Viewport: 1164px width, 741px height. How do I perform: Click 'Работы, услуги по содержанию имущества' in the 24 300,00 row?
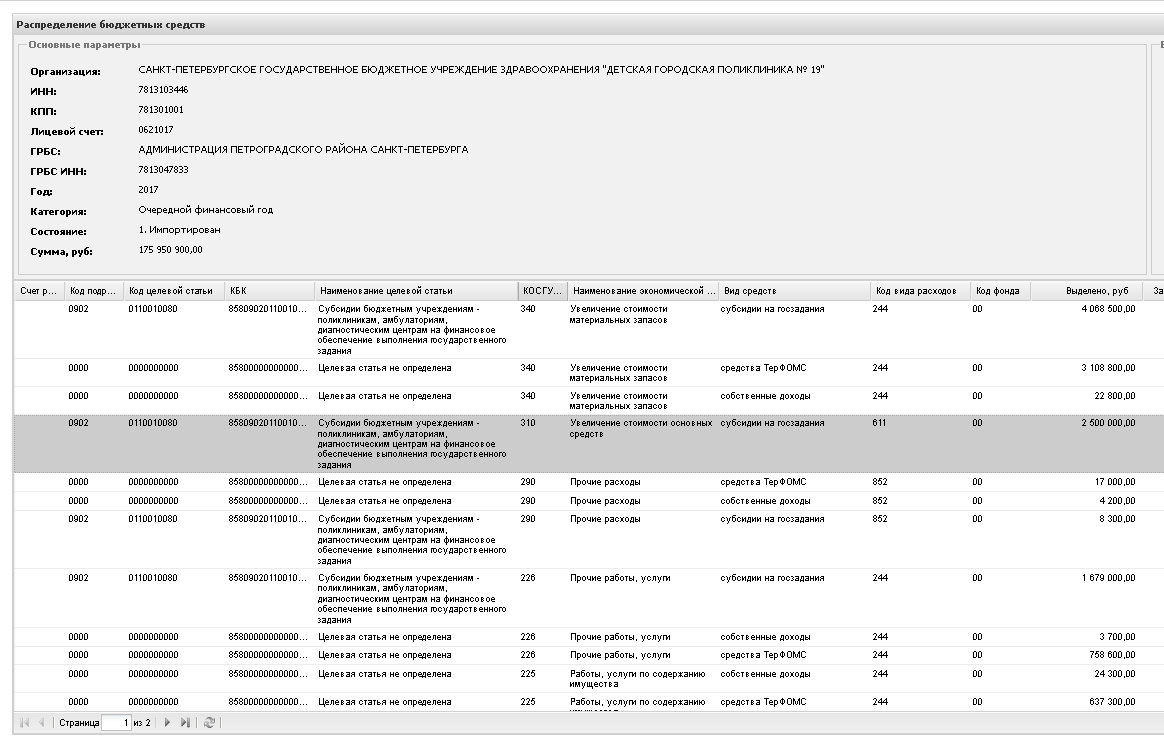(x=637, y=679)
